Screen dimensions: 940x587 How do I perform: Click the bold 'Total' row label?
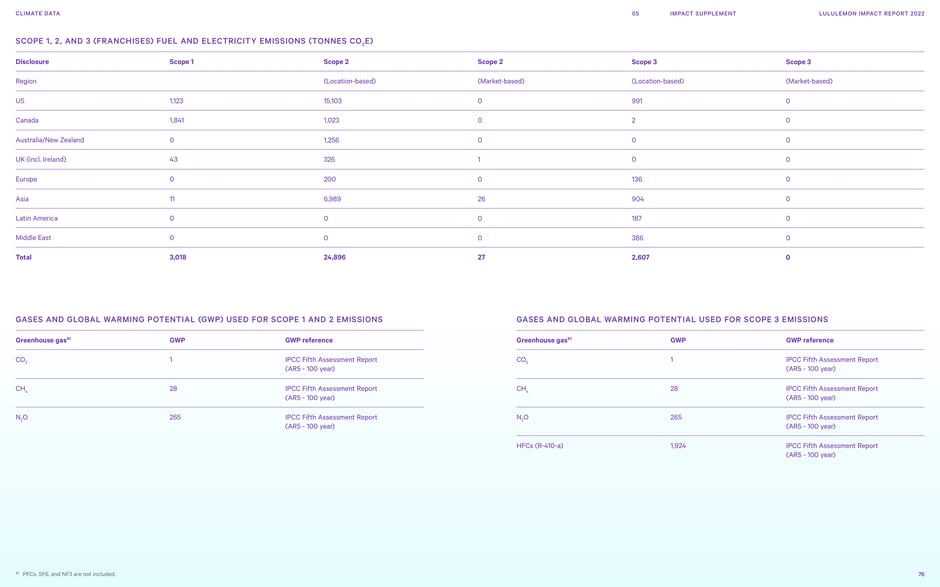tap(23, 257)
